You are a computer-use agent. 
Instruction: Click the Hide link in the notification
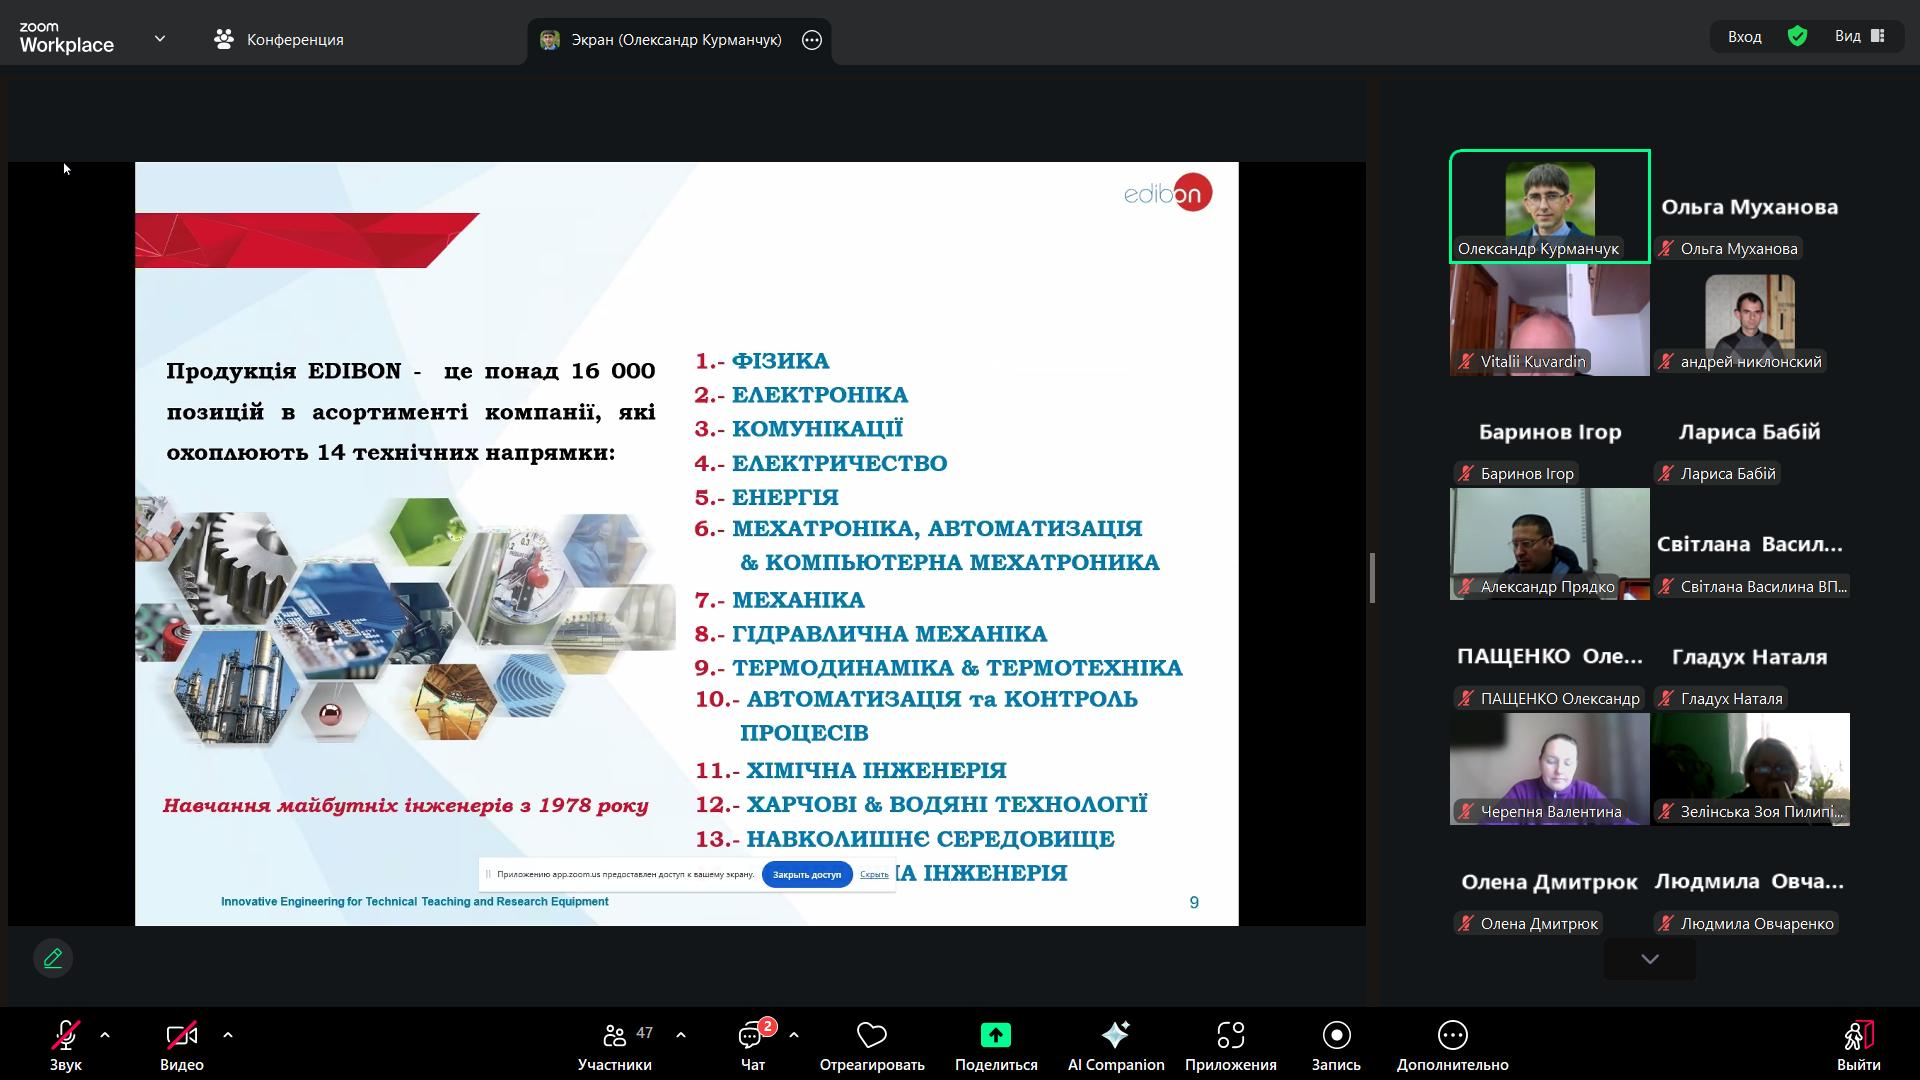[x=874, y=874]
